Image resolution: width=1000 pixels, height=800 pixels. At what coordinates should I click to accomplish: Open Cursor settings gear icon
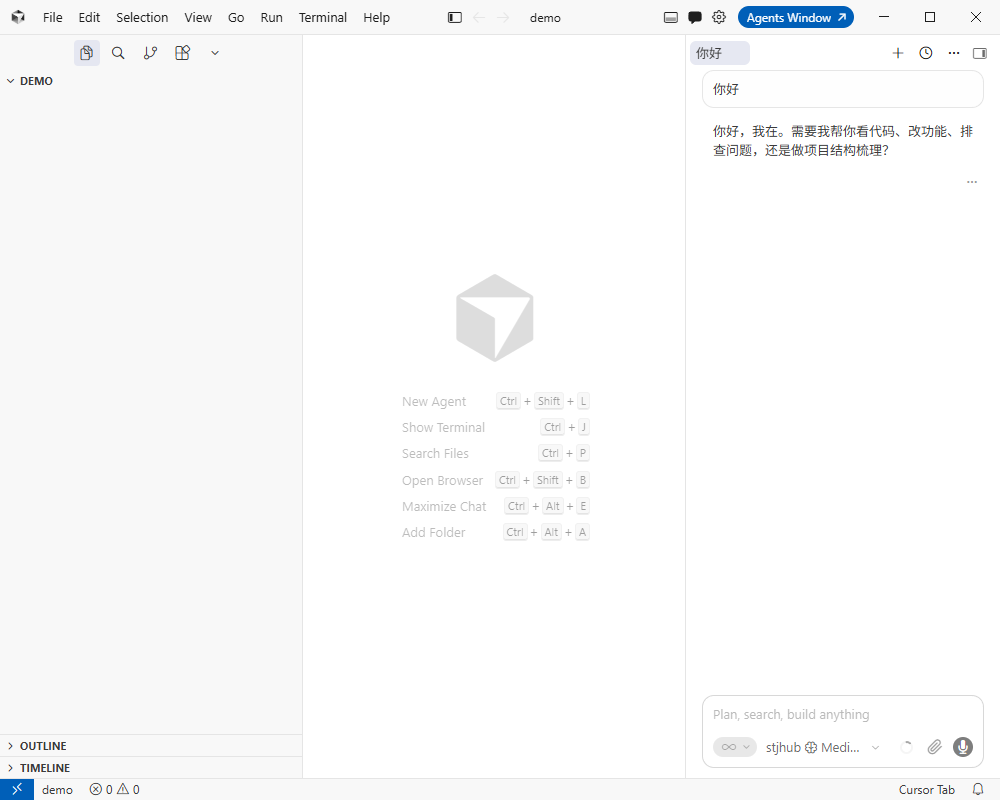[719, 17]
